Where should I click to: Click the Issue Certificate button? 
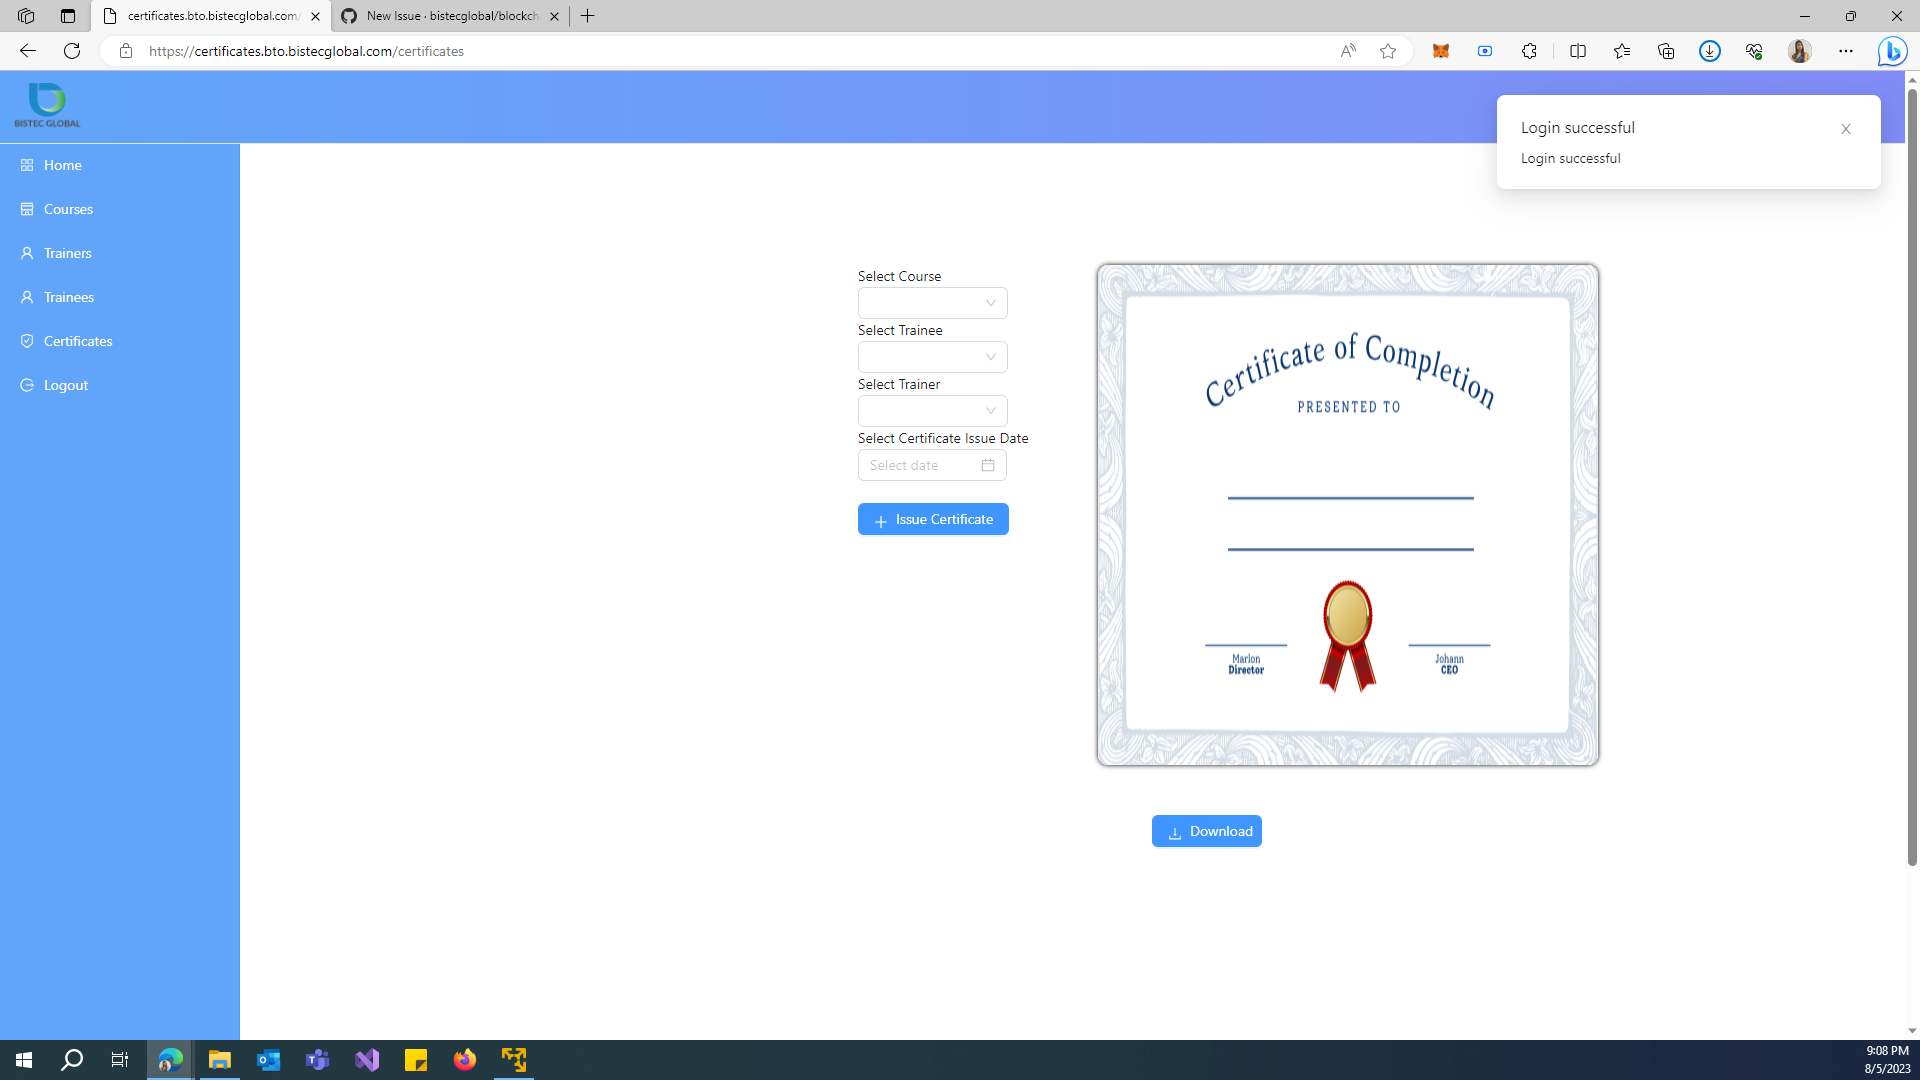[932, 519]
